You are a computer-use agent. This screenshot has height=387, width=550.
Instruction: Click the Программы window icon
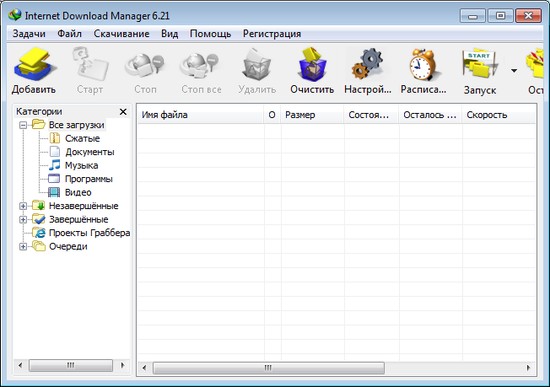point(54,179)
